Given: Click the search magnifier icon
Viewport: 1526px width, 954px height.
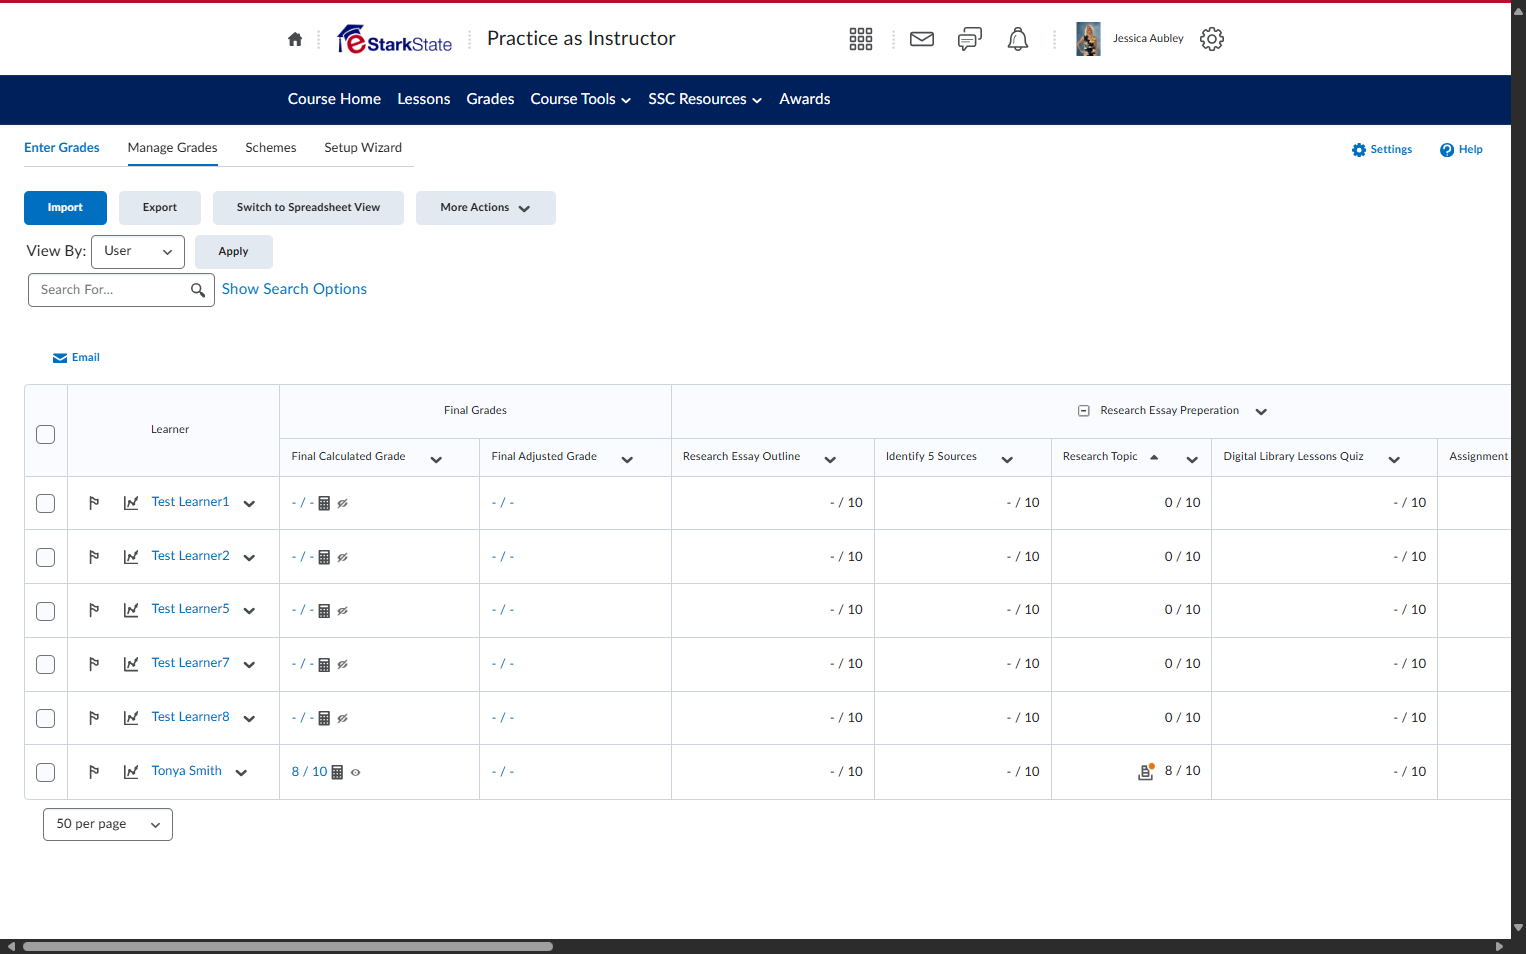Looking at the screenshot, I should point(198,290).
